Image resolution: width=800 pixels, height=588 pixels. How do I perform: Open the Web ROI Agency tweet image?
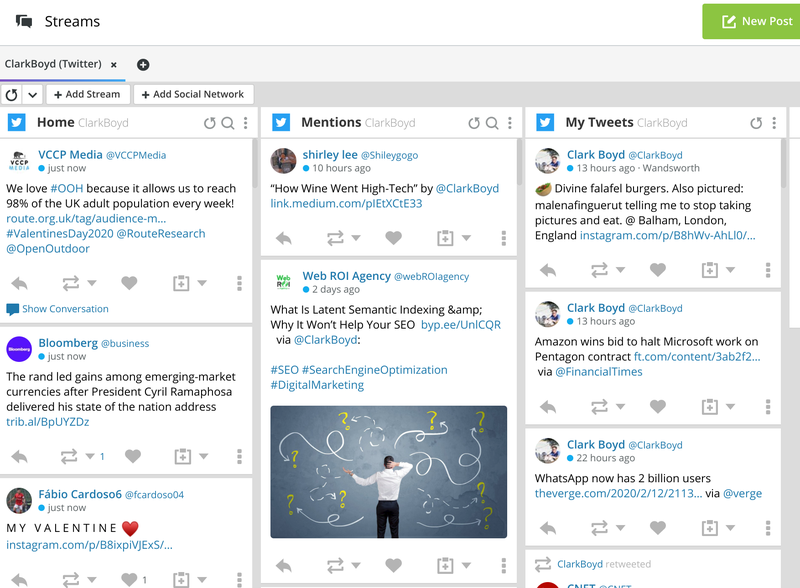point(389,472)
